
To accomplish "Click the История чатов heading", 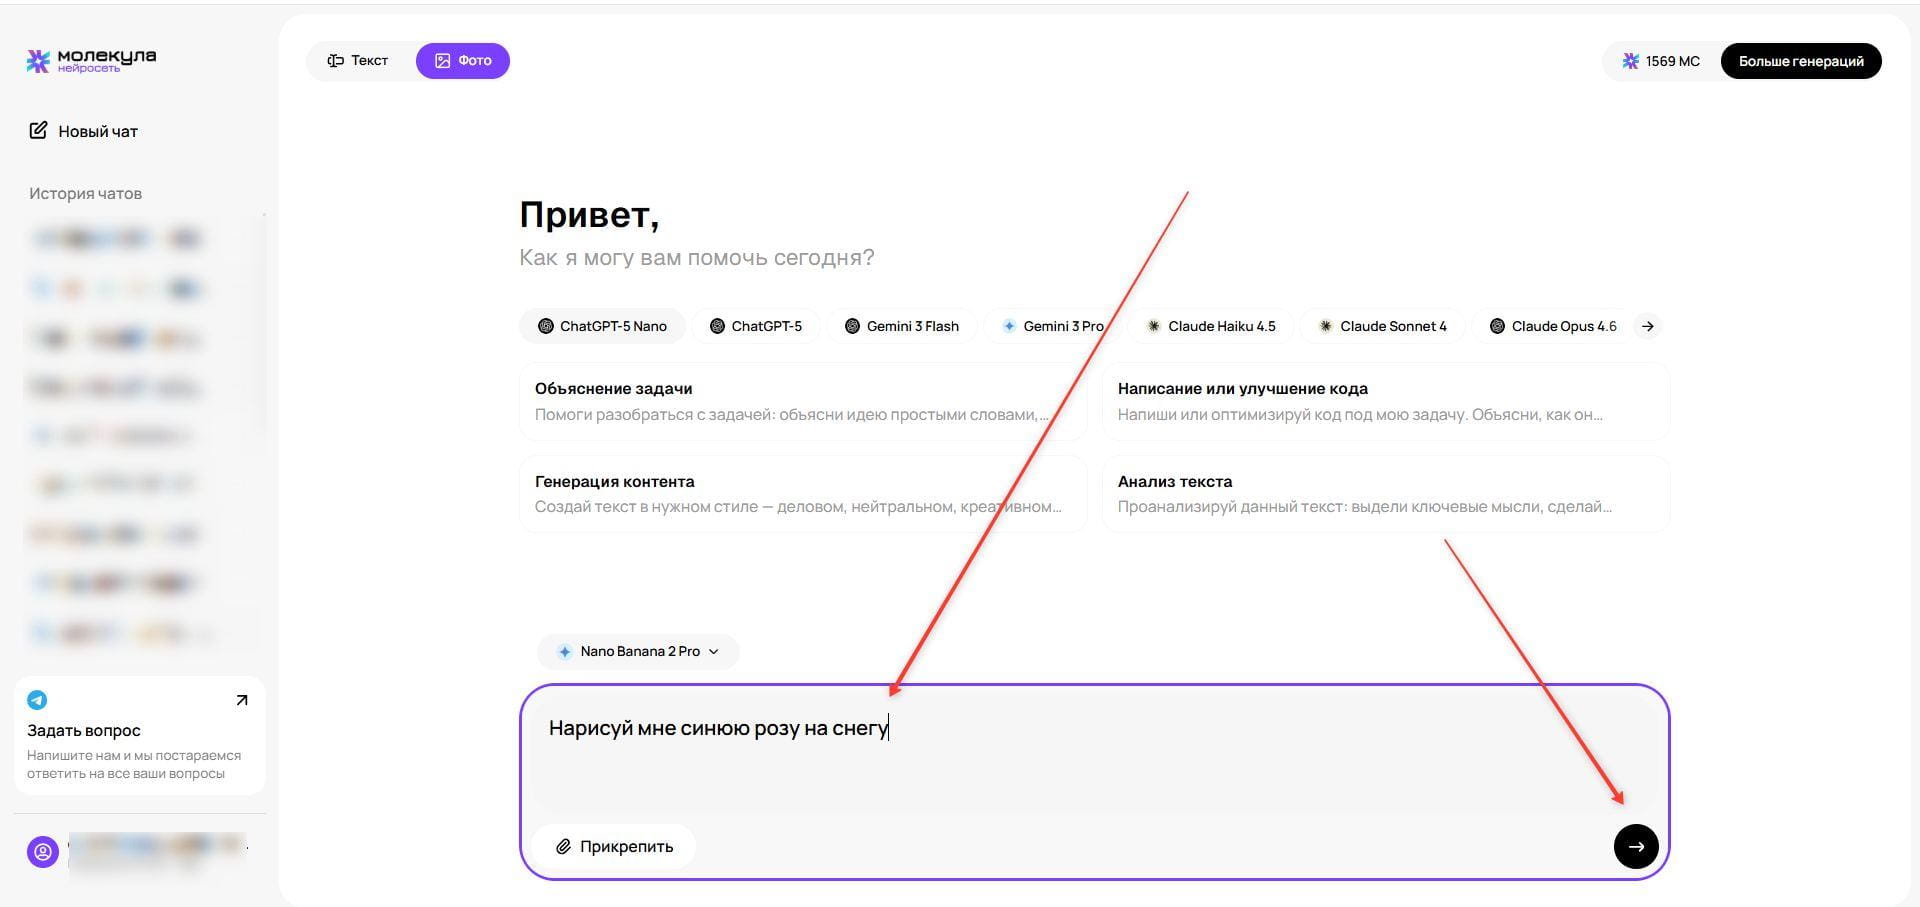I will point(85,193).
